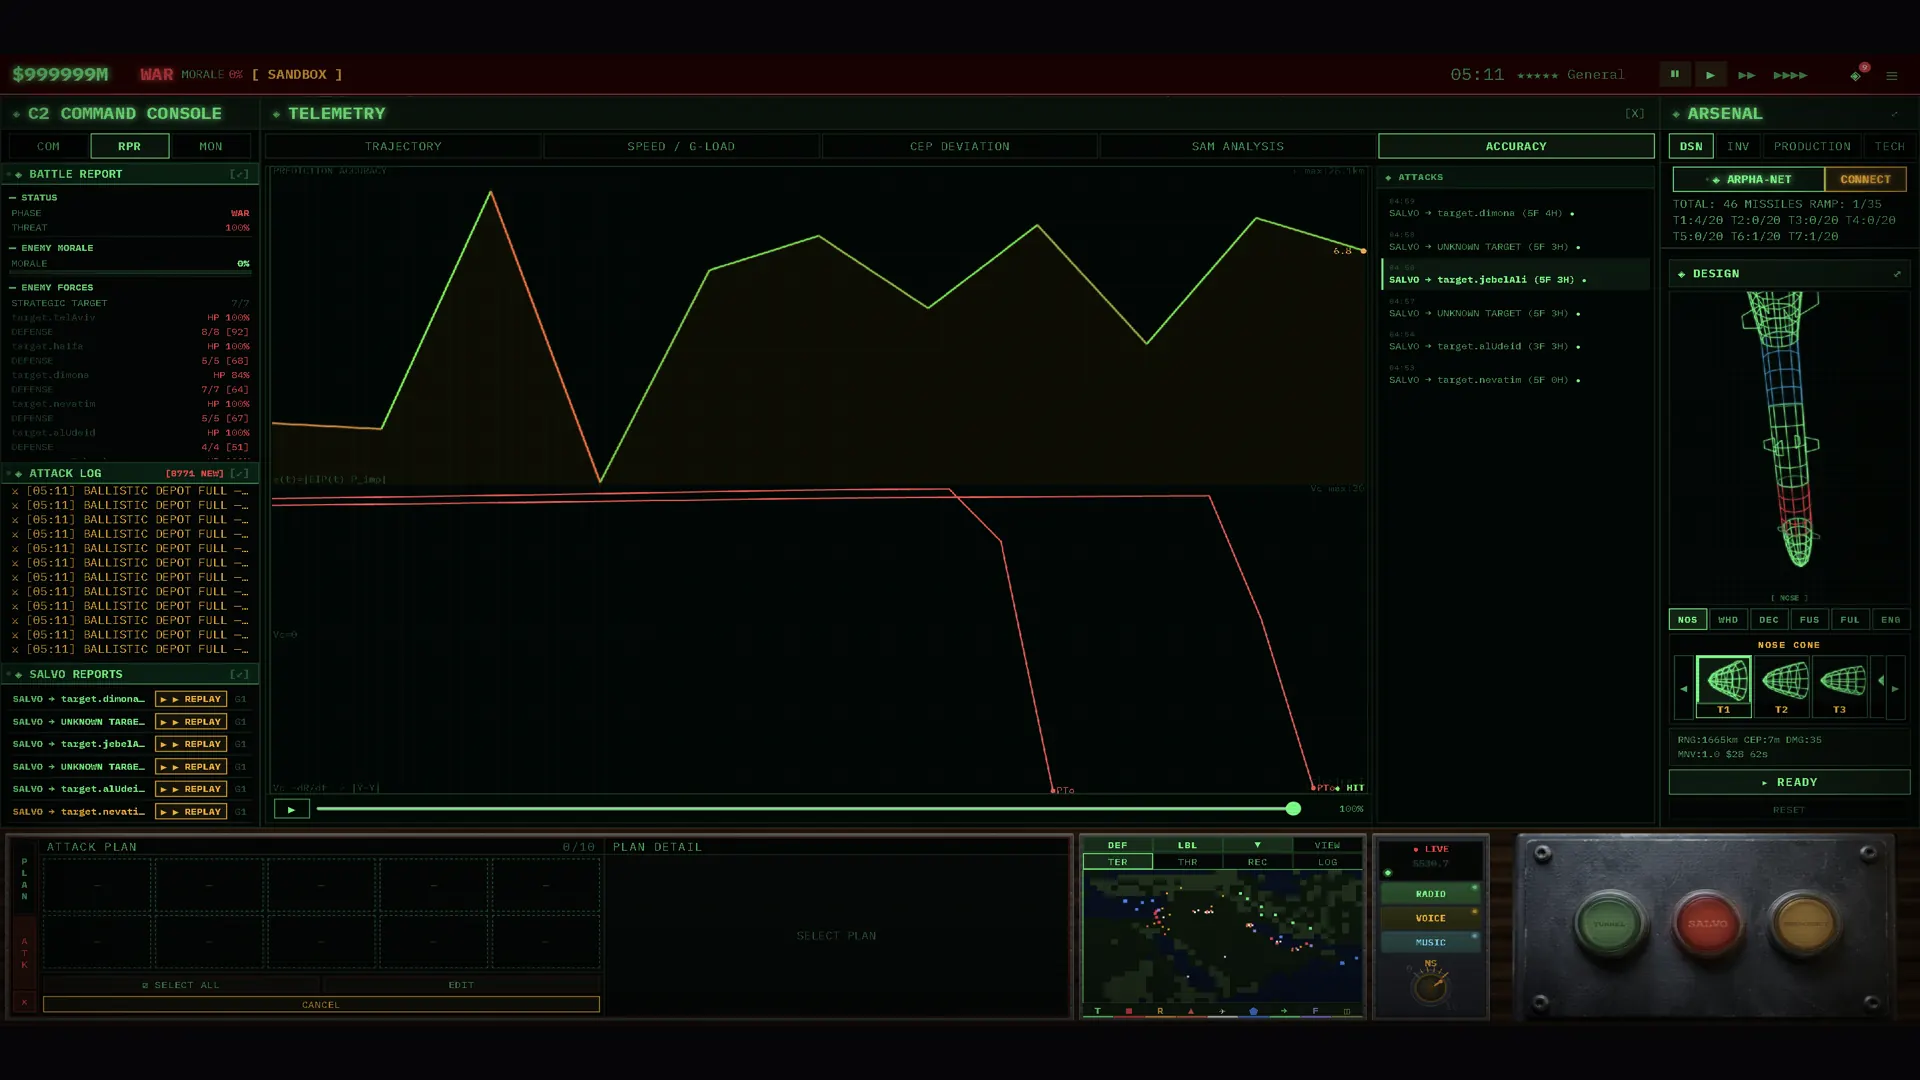Select the FUS missile component
Image resolution: width=1920 pixels, height=1080 pixels.
[x=1809, y=620]
